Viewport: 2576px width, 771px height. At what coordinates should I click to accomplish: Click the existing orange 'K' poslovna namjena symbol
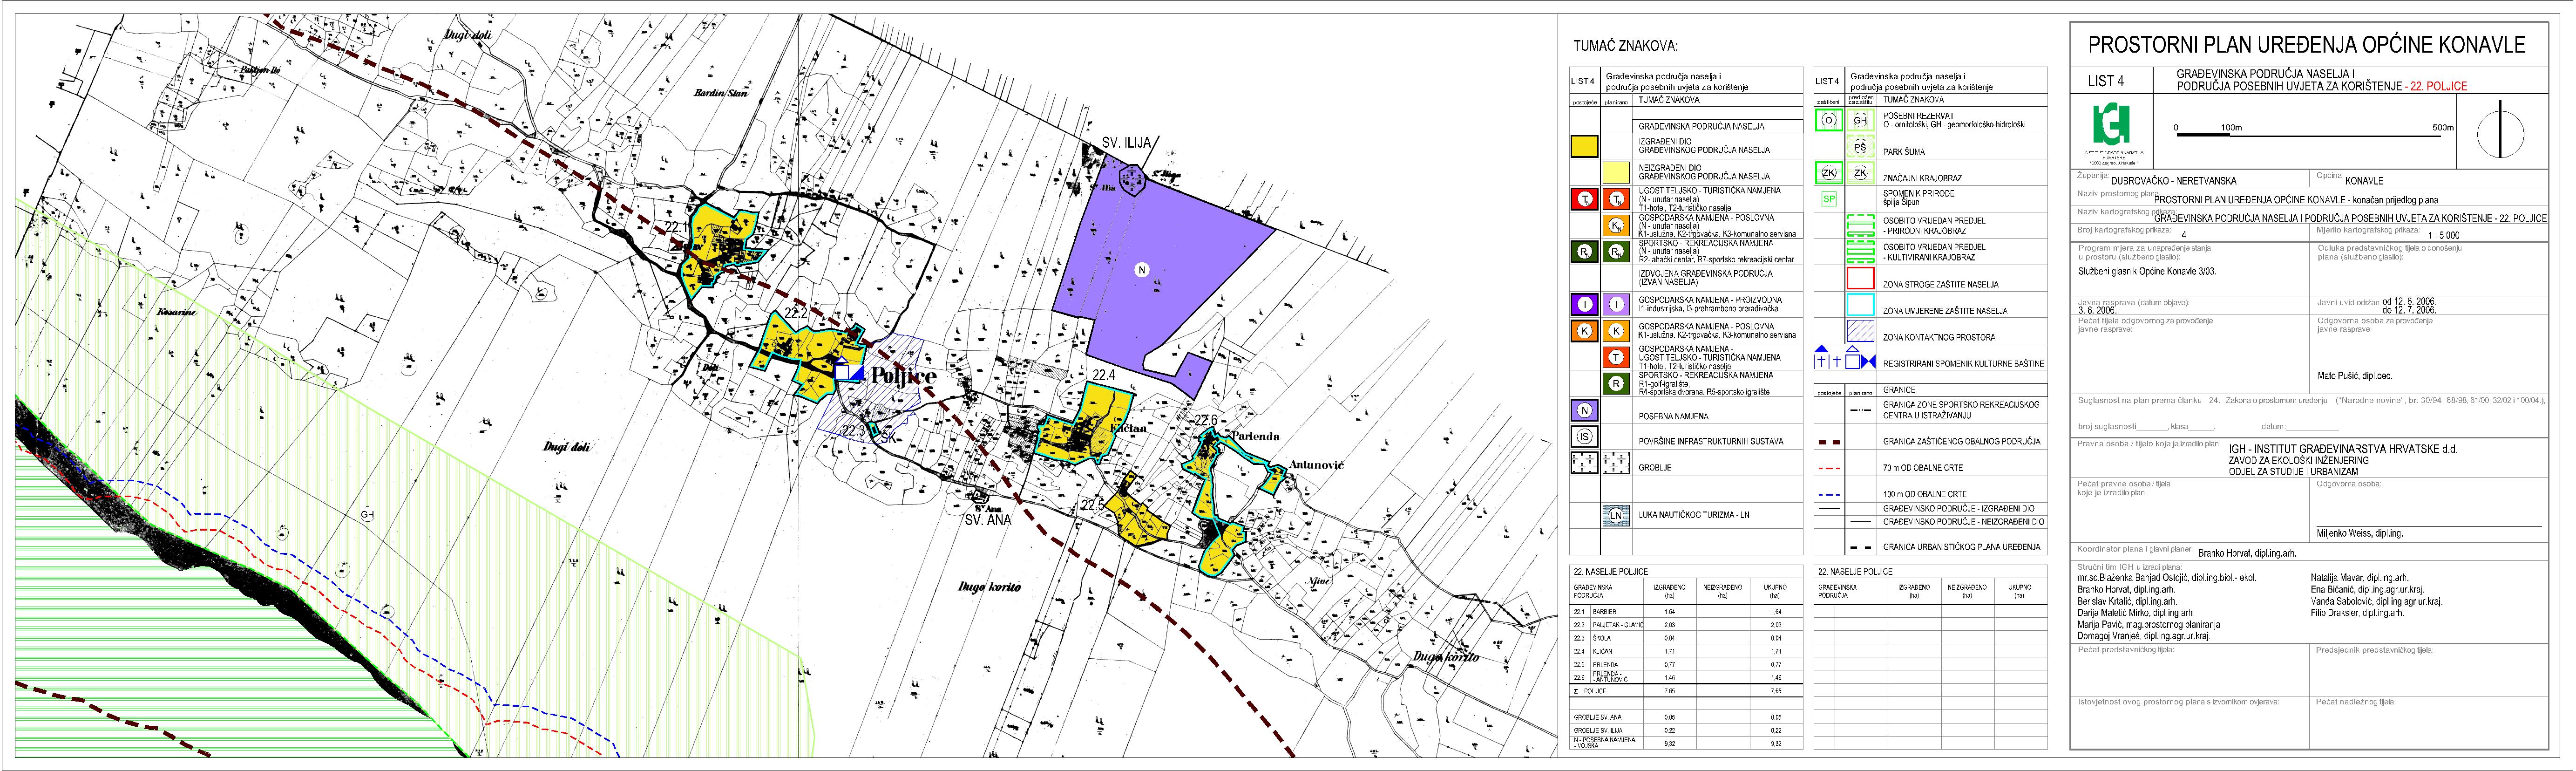click(1584, 331)
